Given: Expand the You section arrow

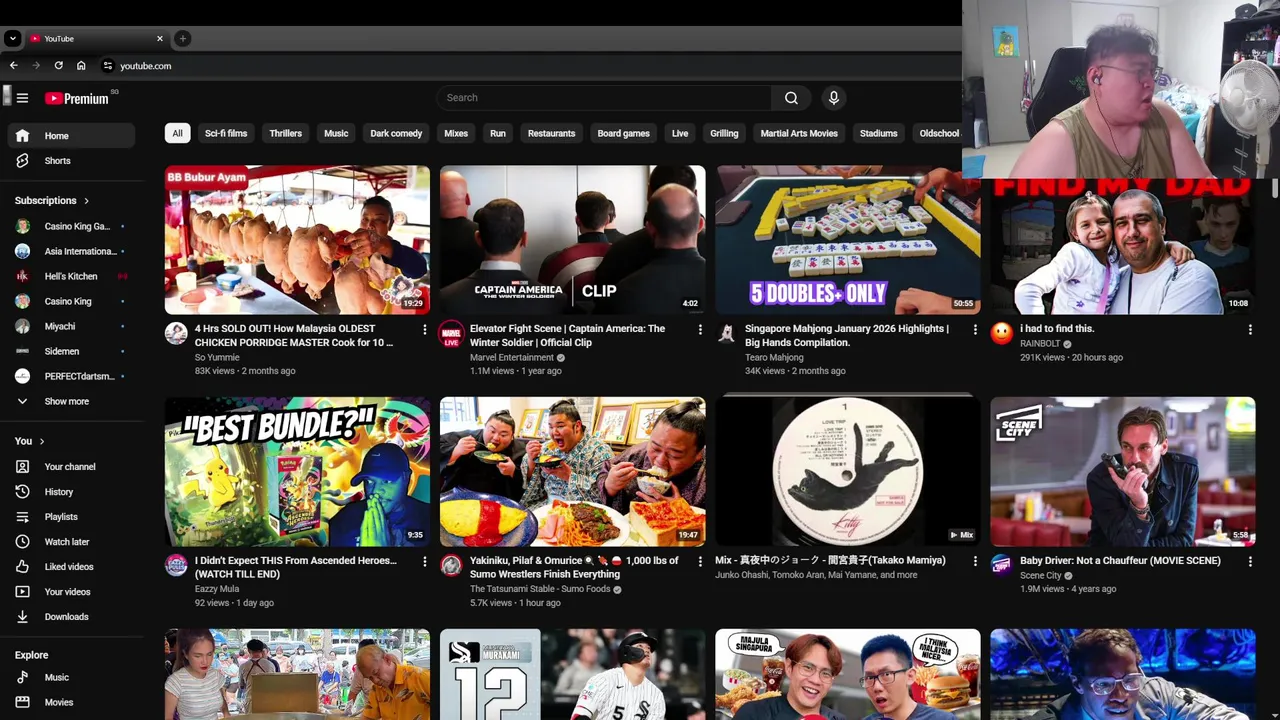Looking at the screenshot, I should point(42,441).
